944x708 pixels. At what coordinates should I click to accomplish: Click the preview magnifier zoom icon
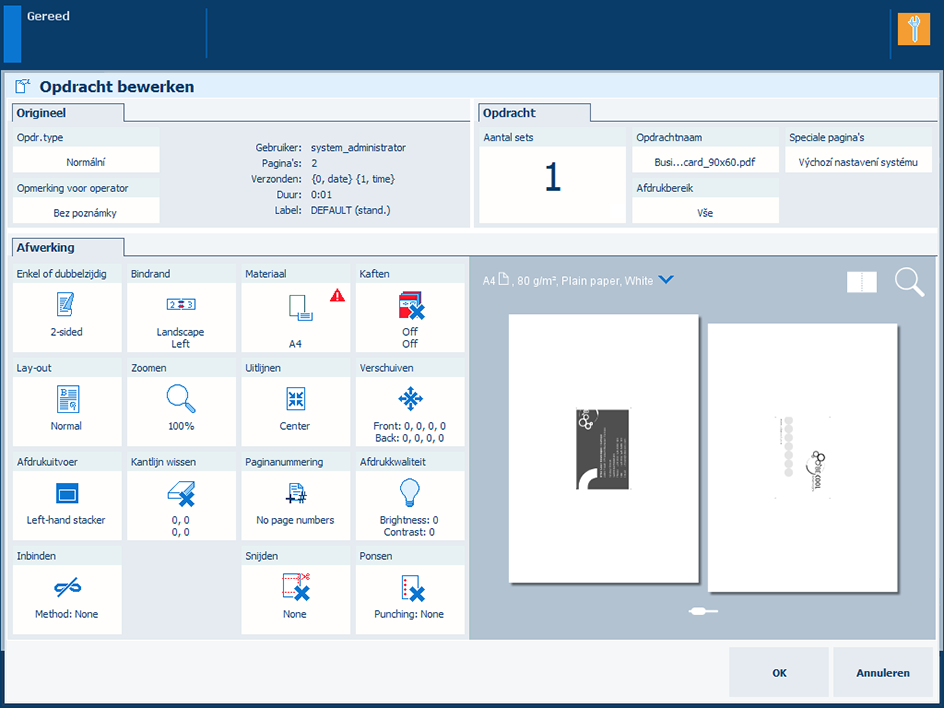(x=909, y=283)
